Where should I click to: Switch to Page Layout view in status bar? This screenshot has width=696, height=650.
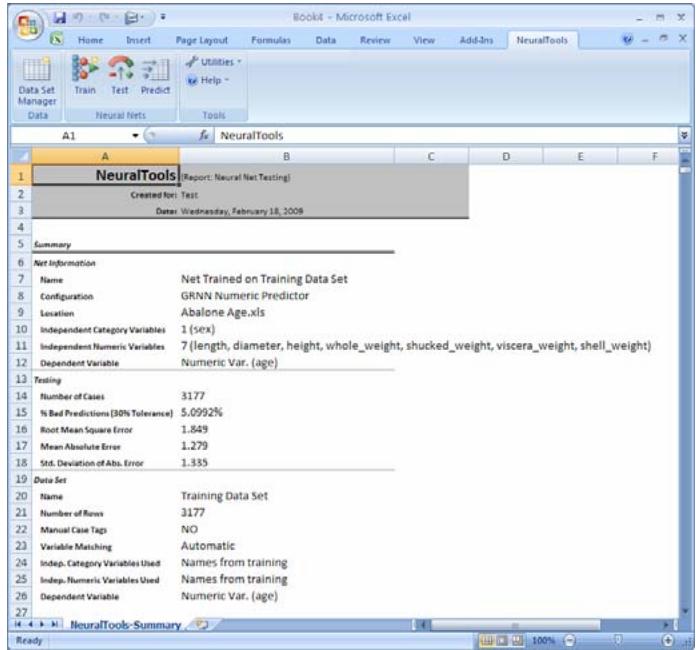coord(502,641)
